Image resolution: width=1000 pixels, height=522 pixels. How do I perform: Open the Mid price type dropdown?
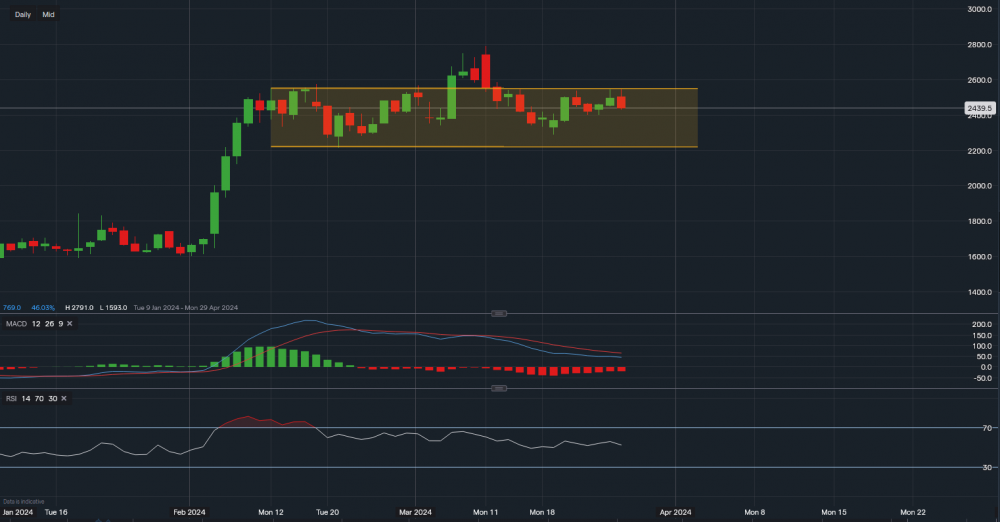pyautogui.click(x=48, y=15)
